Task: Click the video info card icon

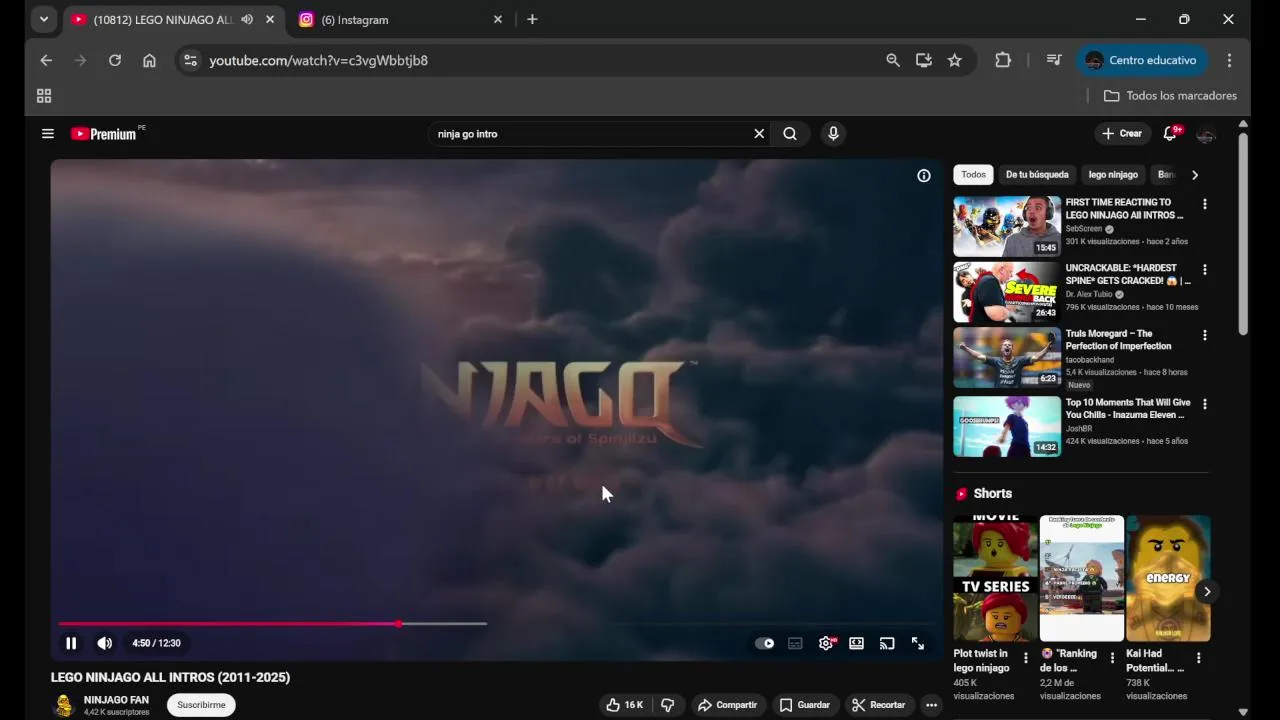Action: click(x=924, y=176)
